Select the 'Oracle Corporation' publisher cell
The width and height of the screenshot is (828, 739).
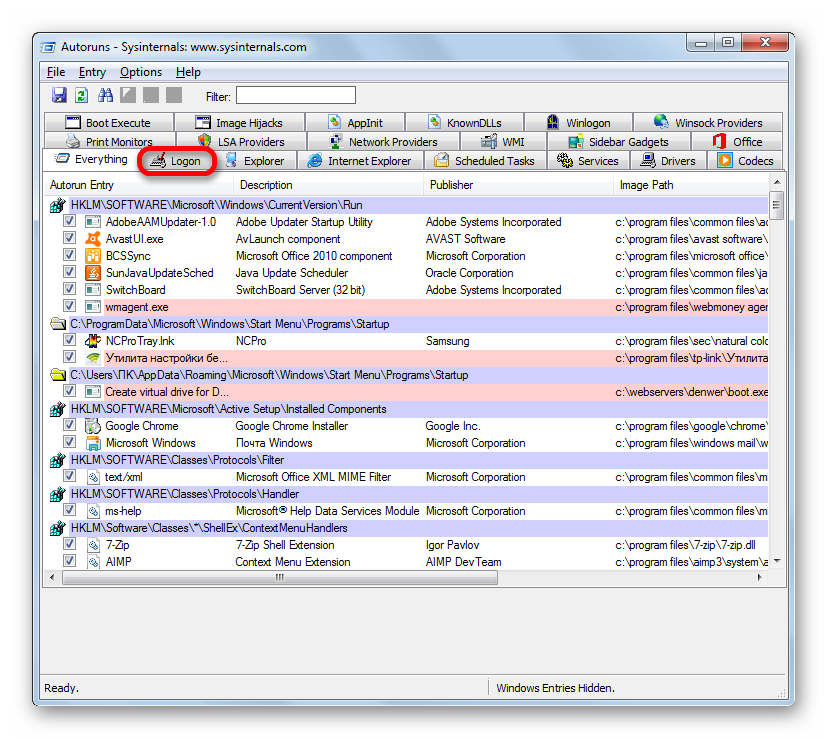pos(469,273)
